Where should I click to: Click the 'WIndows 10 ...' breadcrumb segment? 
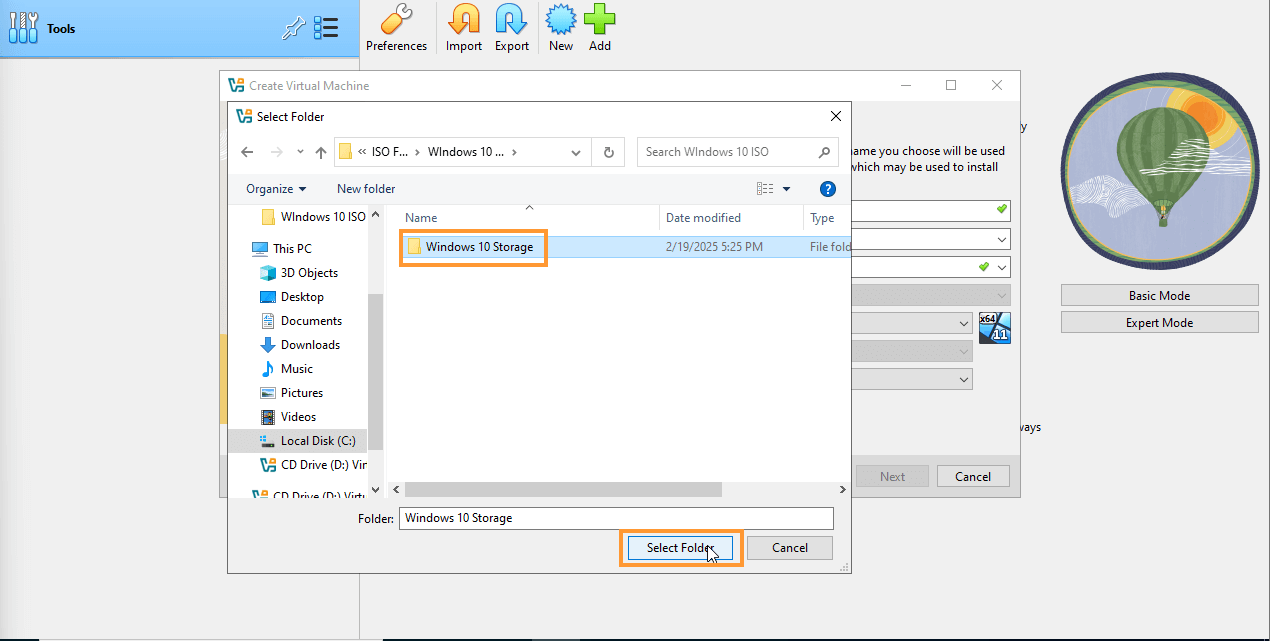pos(466,152)
